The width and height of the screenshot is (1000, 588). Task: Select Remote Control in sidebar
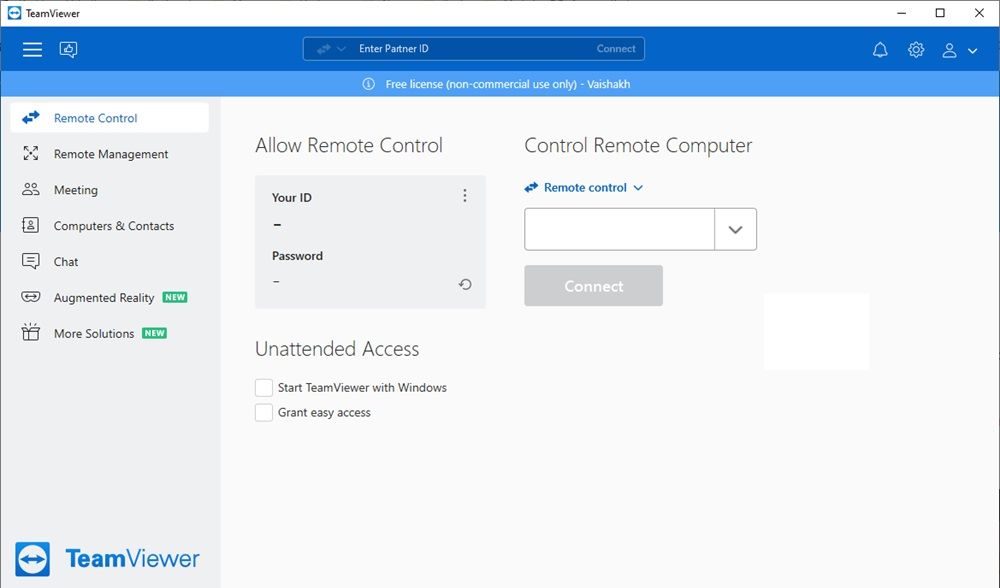click(110, 118)
